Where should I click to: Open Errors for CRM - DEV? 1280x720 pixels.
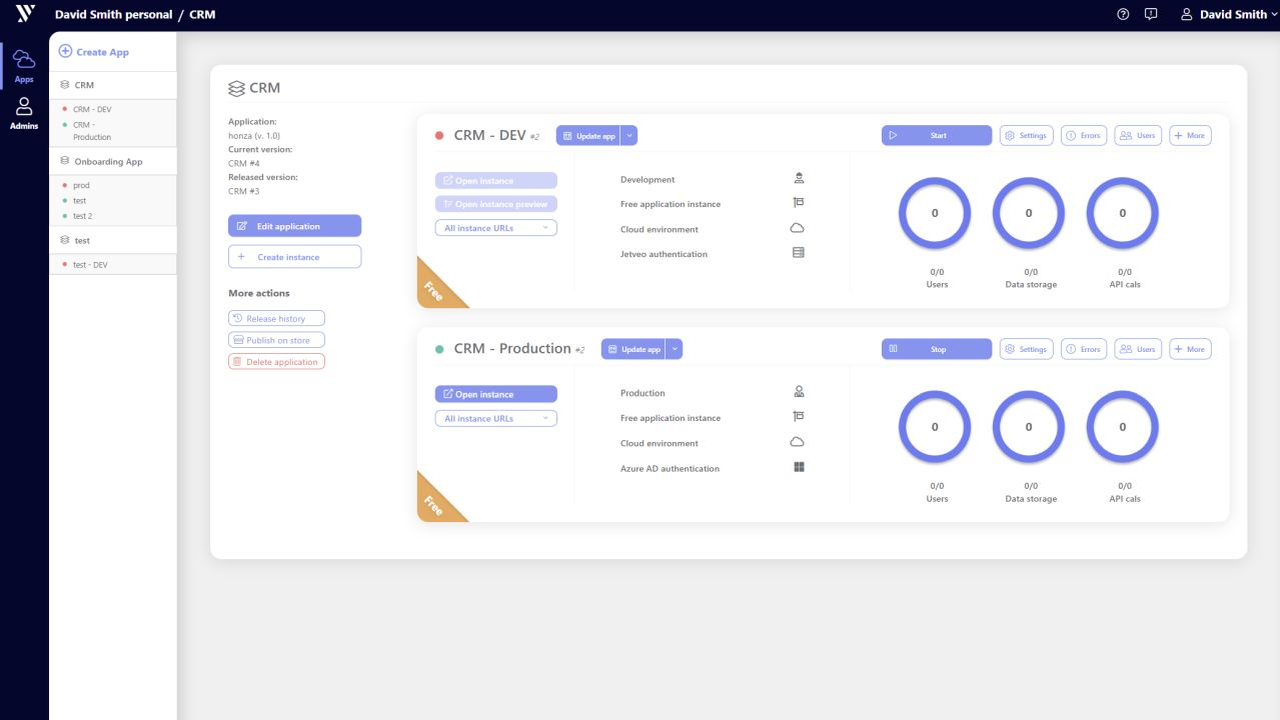(x=1084, y=135)
